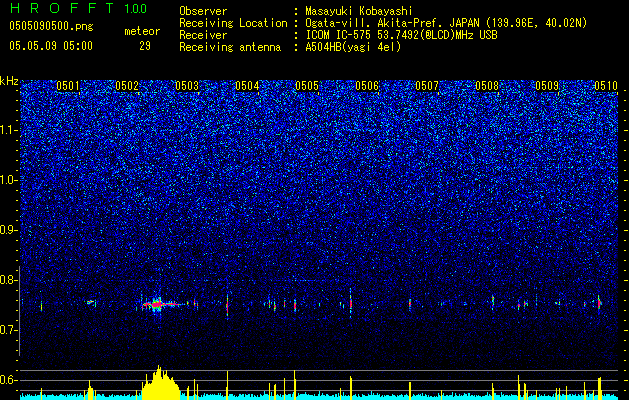Click the tall yellow power peak after 0502
Image resolution: width=629 pixels, height=400 pixels.
(160, 383)
